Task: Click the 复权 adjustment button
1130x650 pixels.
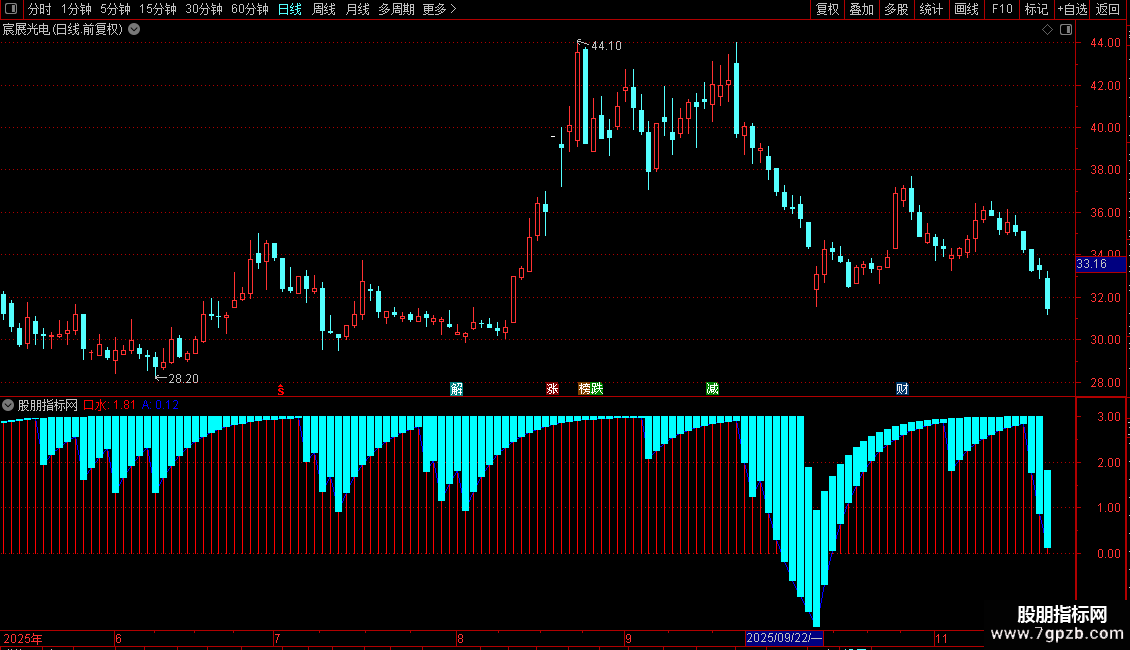Action: click(827, 9)
